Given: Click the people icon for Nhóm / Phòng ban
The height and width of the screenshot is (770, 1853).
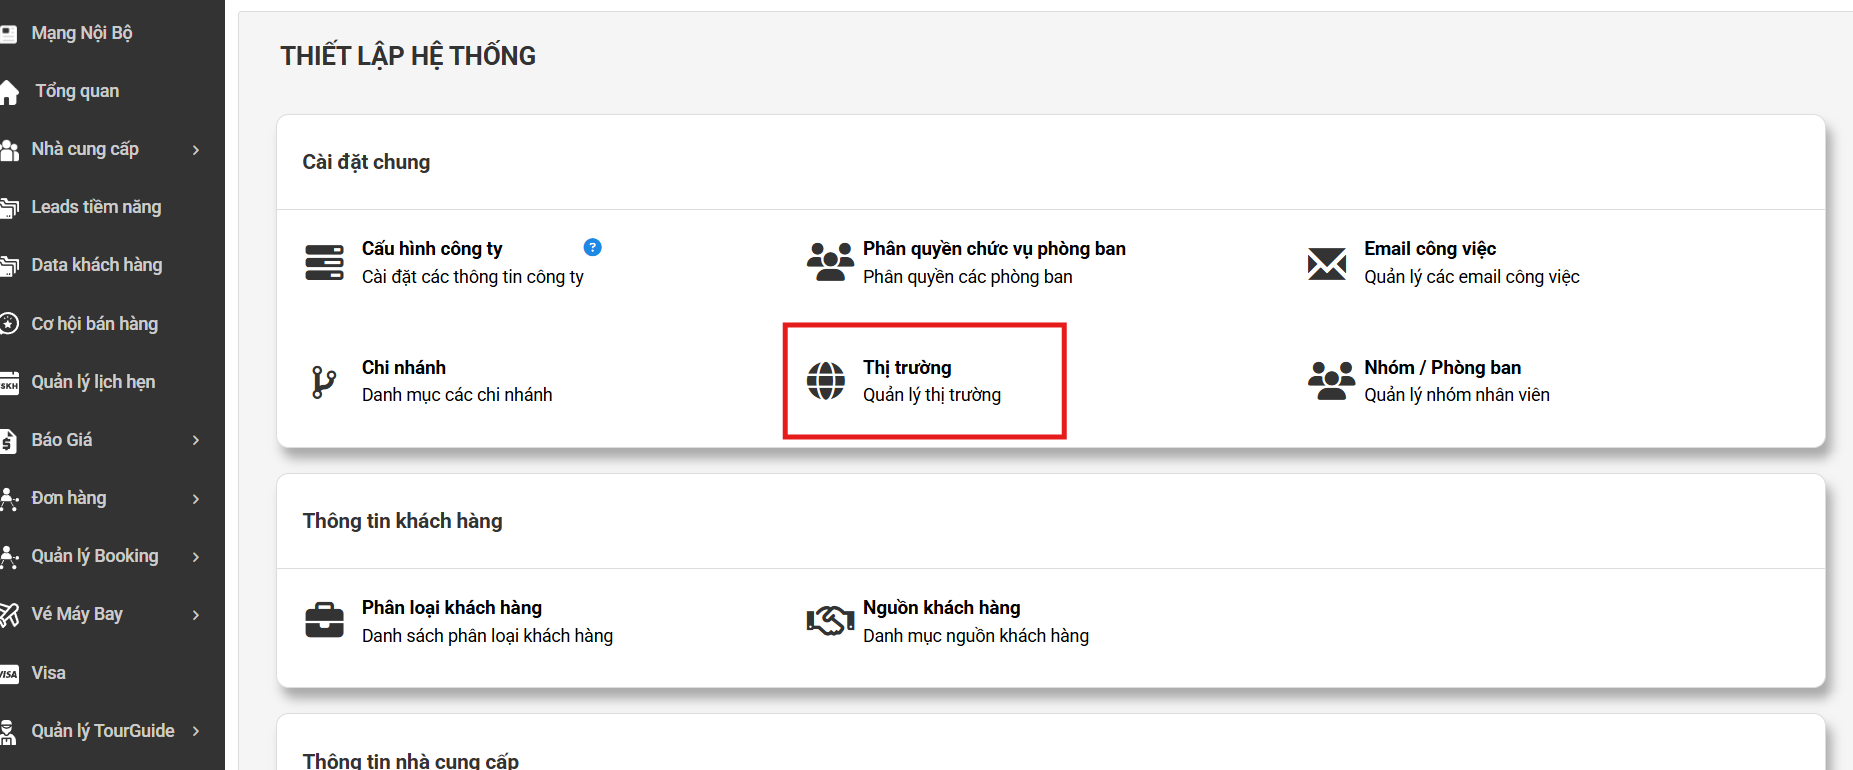Looking at the screenshot, I should pyautogui.click(x=1331, y=381).
